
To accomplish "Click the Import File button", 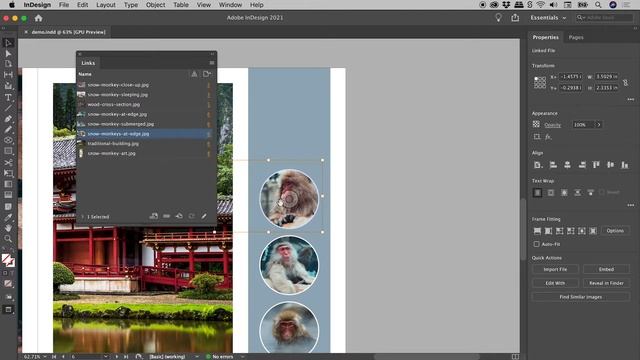I will click(x=555, y=269).
